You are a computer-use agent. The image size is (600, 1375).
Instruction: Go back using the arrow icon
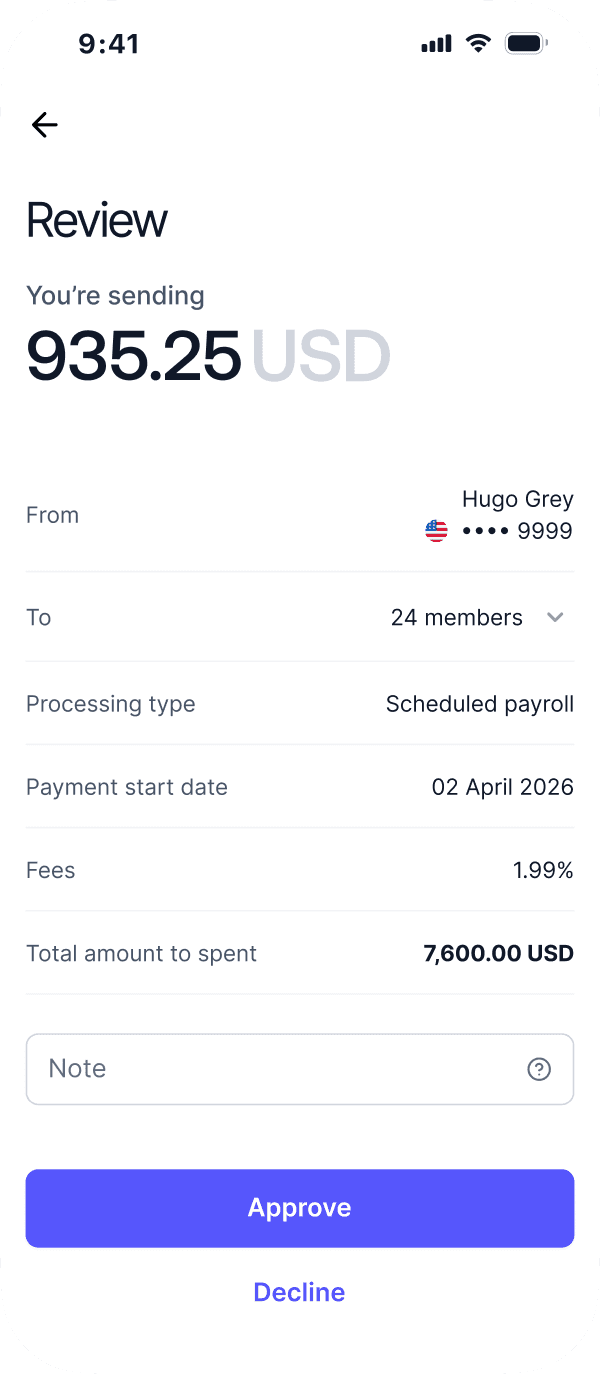coord(45,125)
